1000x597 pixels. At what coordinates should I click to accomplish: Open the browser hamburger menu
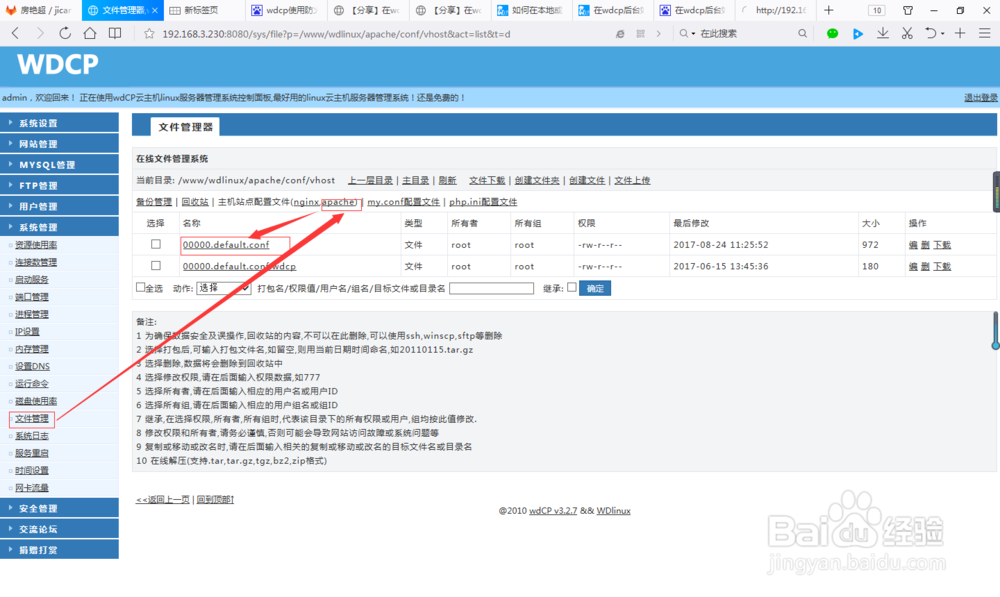coord(985,33)
